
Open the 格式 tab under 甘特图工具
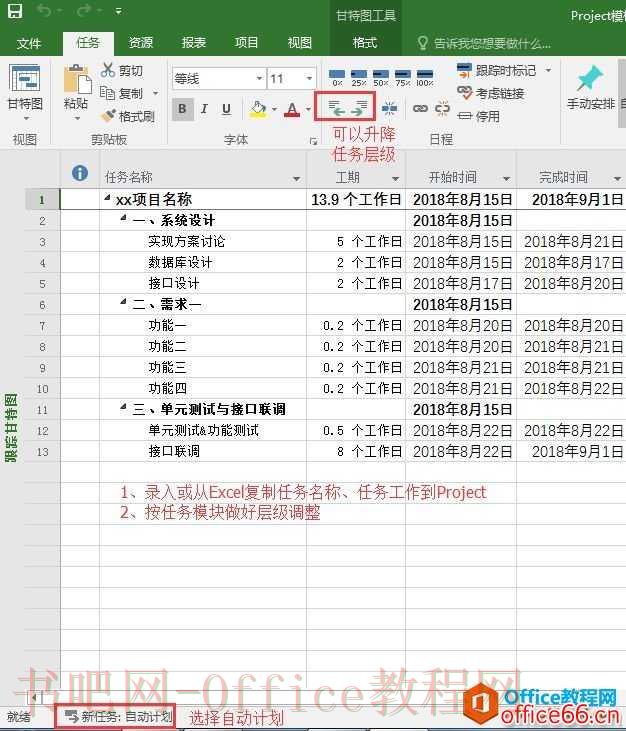[x=365, y=43]
